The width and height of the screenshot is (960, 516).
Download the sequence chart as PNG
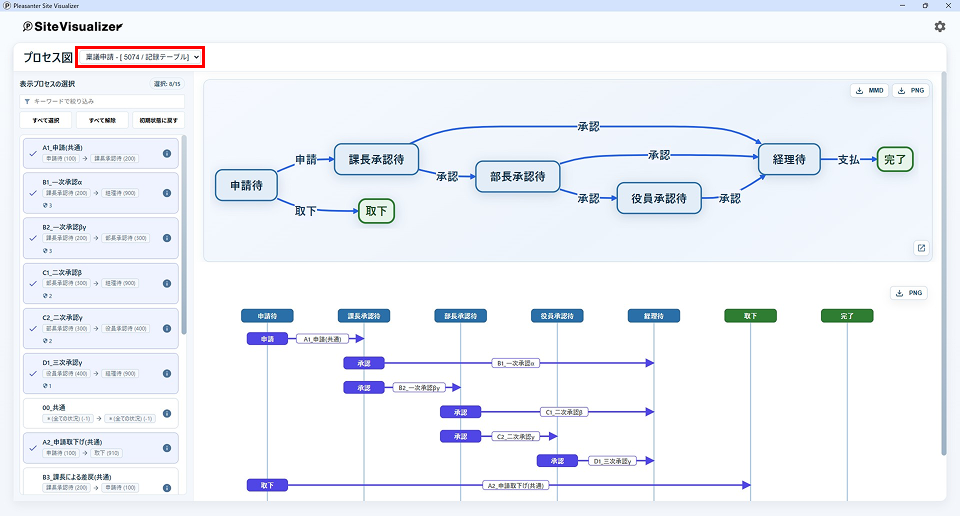point(909,293)
